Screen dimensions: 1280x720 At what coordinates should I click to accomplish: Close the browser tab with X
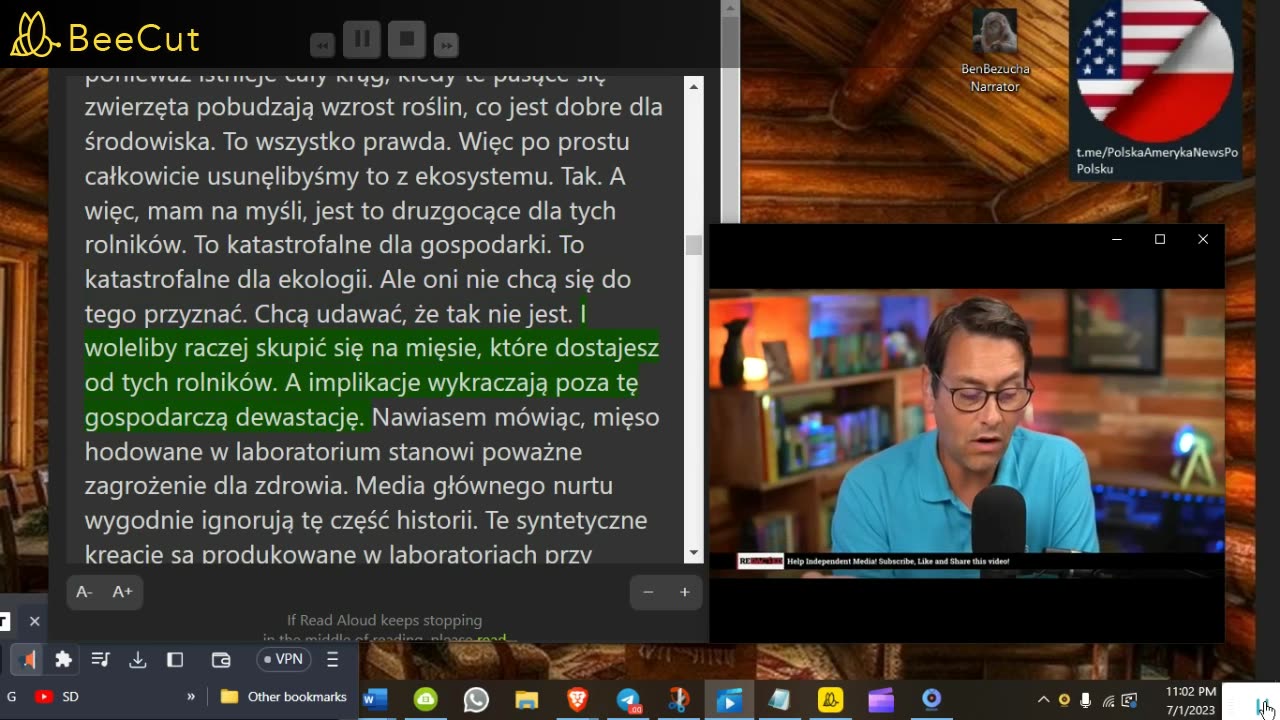click(34, 621)
